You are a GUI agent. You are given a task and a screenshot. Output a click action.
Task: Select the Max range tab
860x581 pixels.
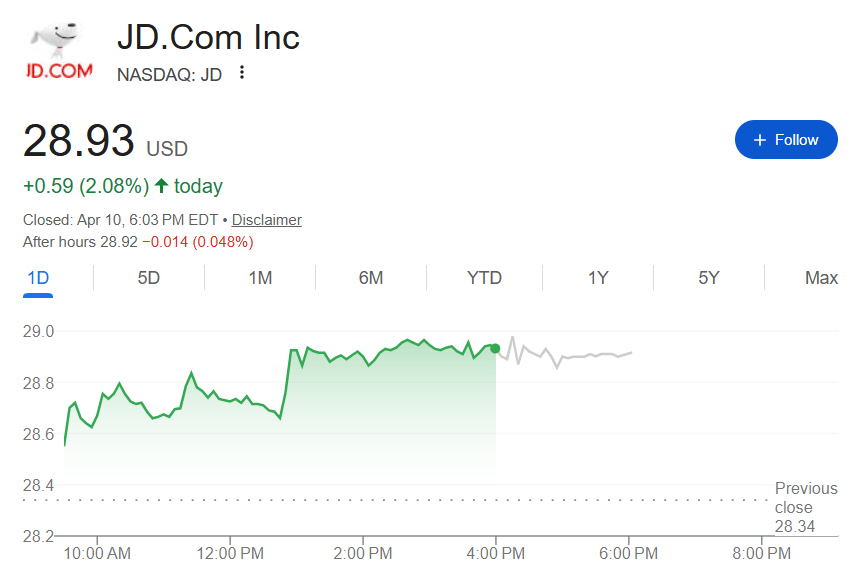[x=821, y=278]
